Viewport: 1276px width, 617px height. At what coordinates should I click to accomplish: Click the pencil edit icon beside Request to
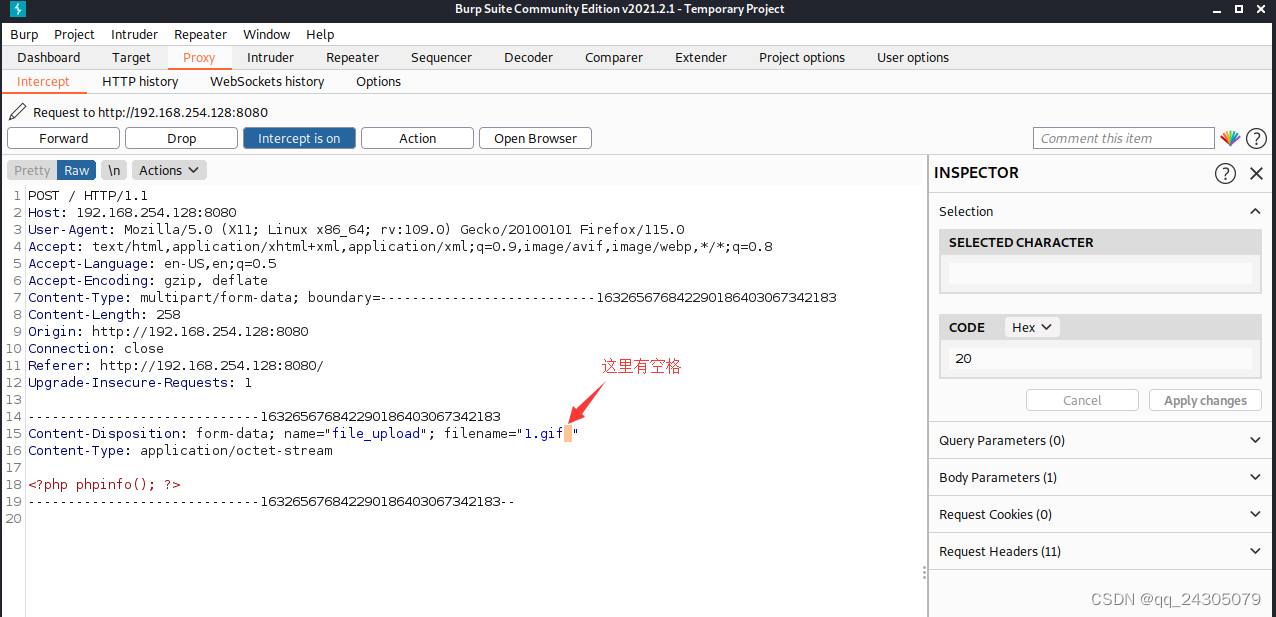17,111
